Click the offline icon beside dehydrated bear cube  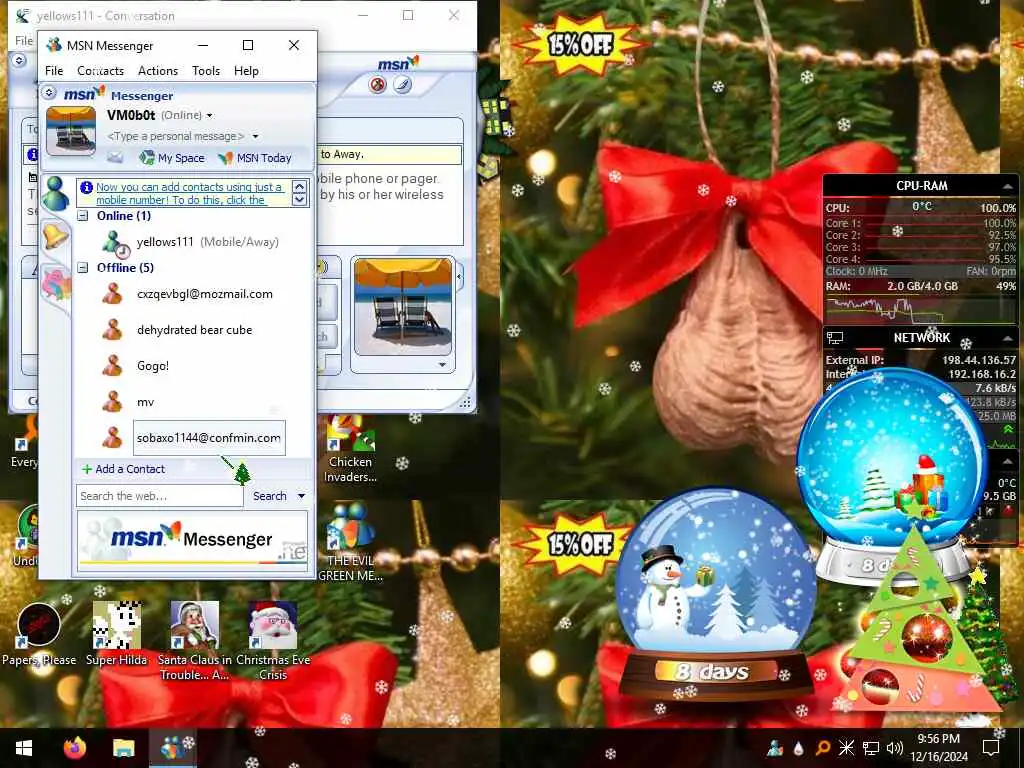click(112, 330)
